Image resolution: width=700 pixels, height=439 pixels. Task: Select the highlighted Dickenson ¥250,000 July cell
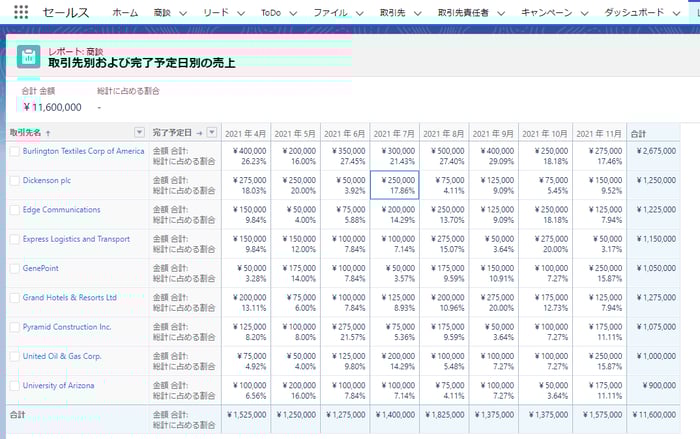(x=395, y=185)
